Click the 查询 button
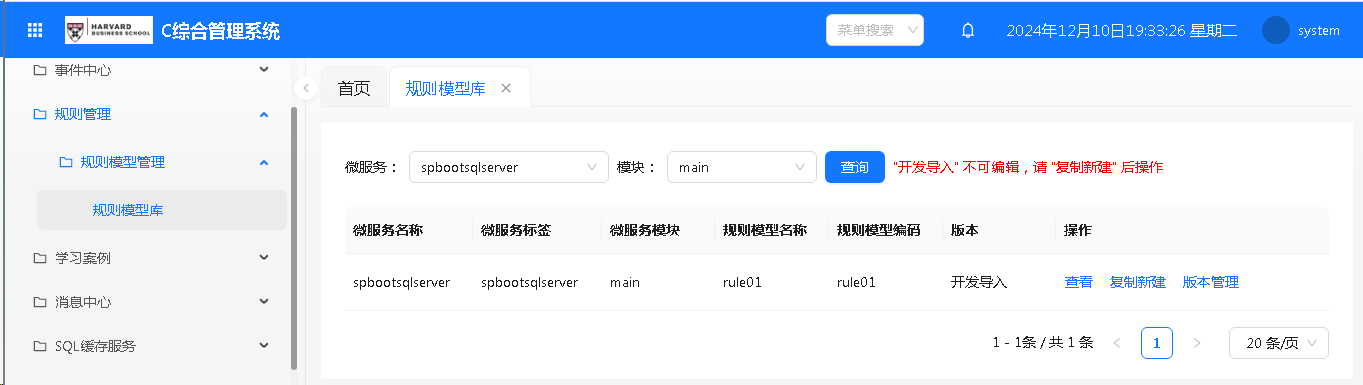This screenshot has width=1363, height=385. pos(855,167)
